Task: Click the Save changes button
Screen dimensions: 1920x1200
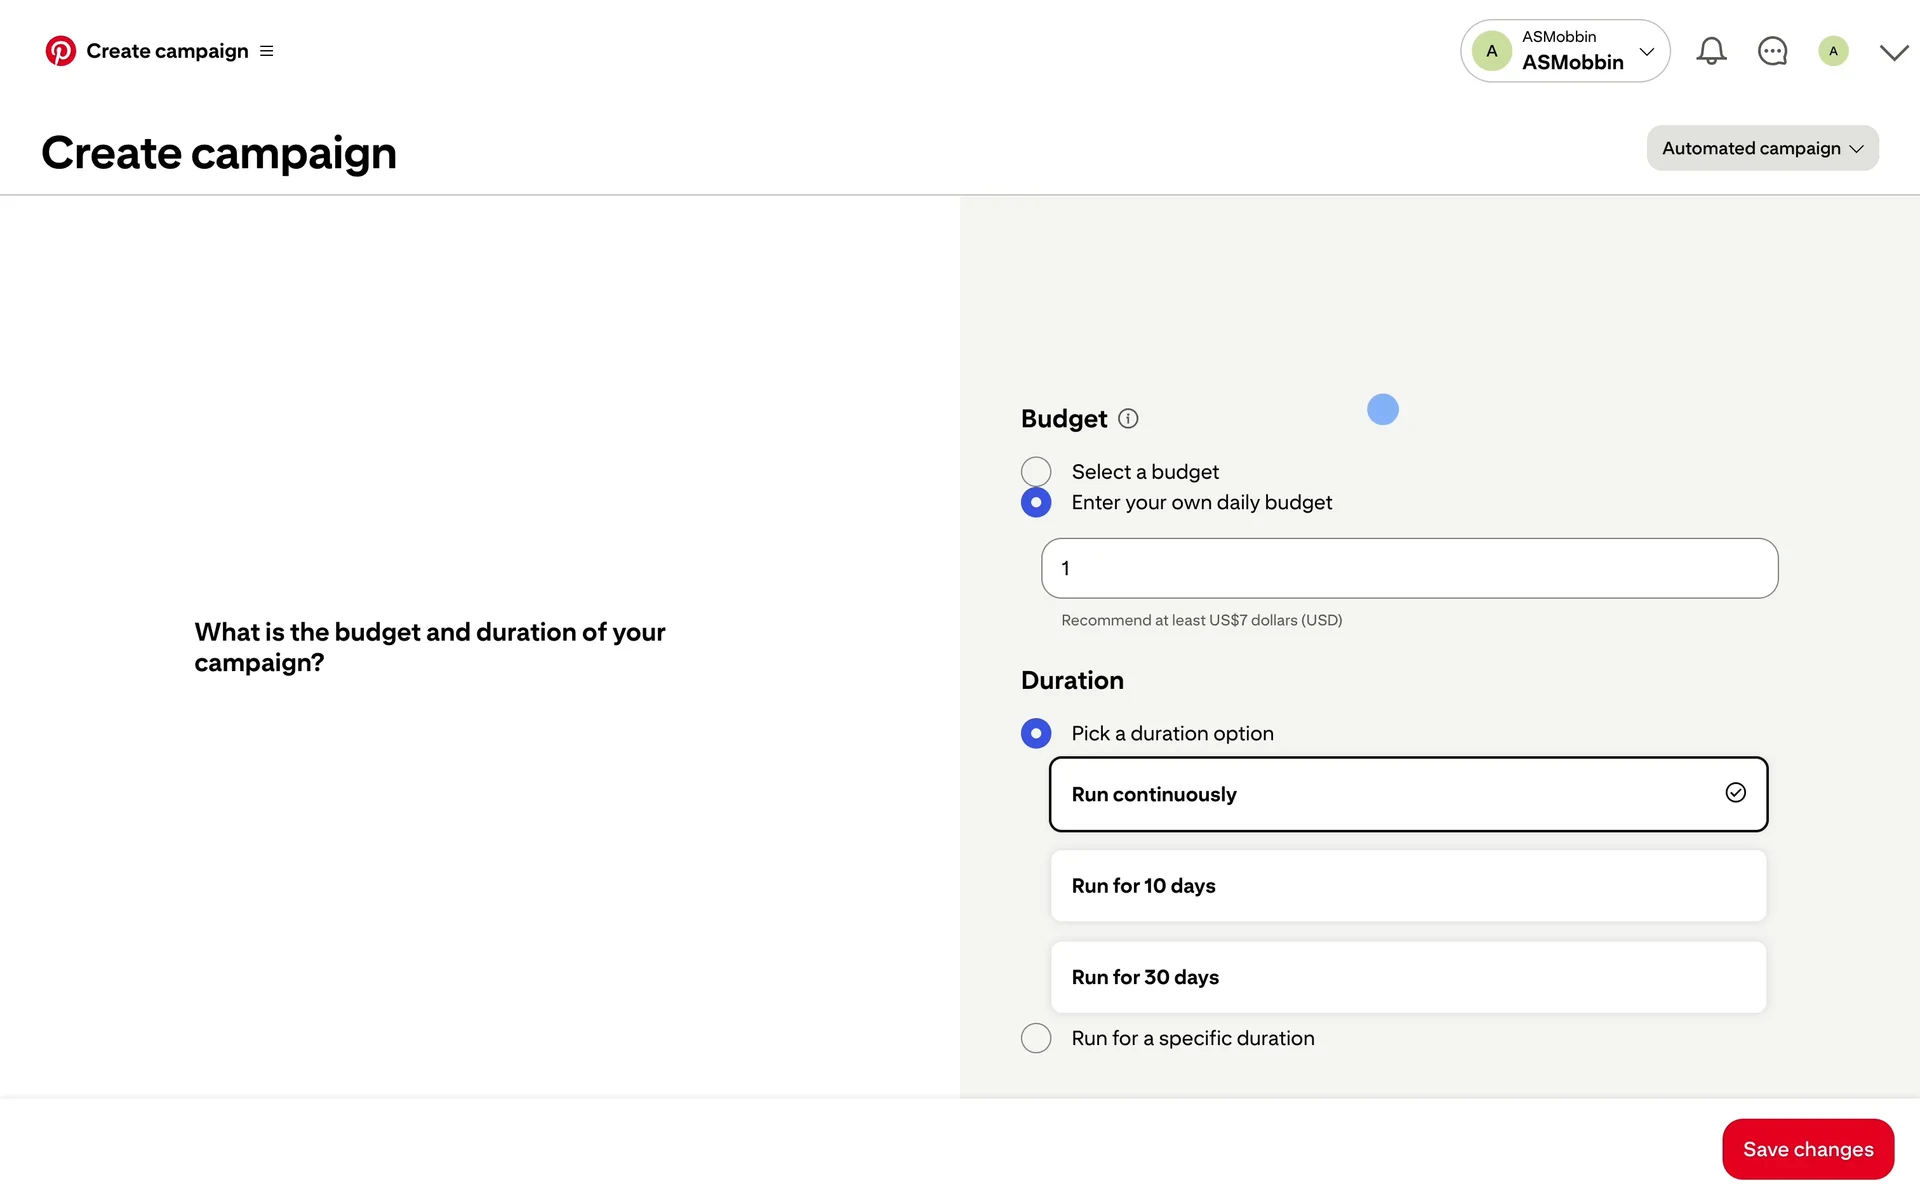Action: pyautogui.click(x=1807, y=1149)
